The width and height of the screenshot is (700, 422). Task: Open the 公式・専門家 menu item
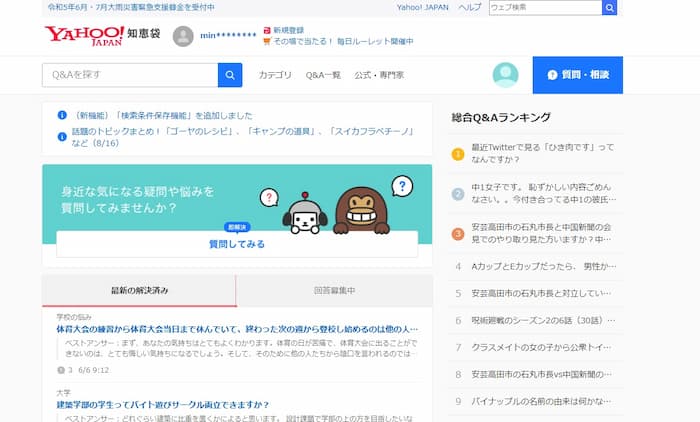tap(379, 75)
